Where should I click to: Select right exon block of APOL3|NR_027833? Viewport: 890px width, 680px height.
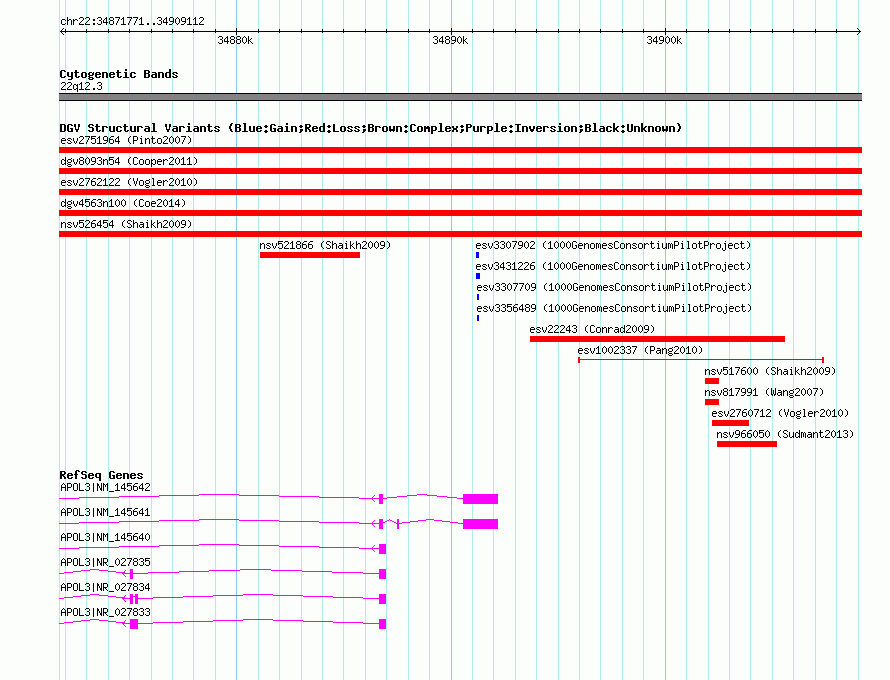coord(383,624)
